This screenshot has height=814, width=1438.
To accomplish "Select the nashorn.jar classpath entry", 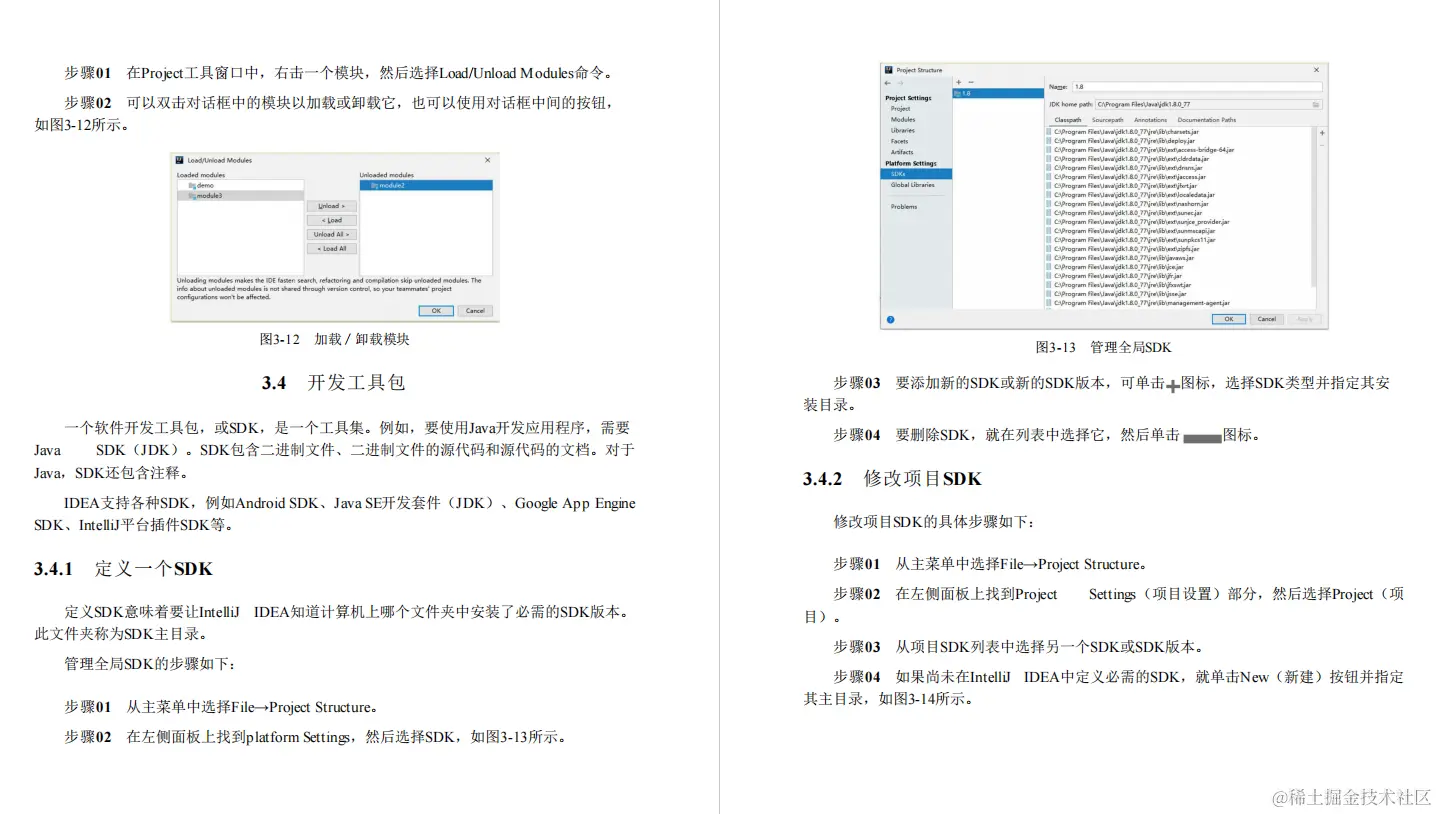I will point(1127,204).
